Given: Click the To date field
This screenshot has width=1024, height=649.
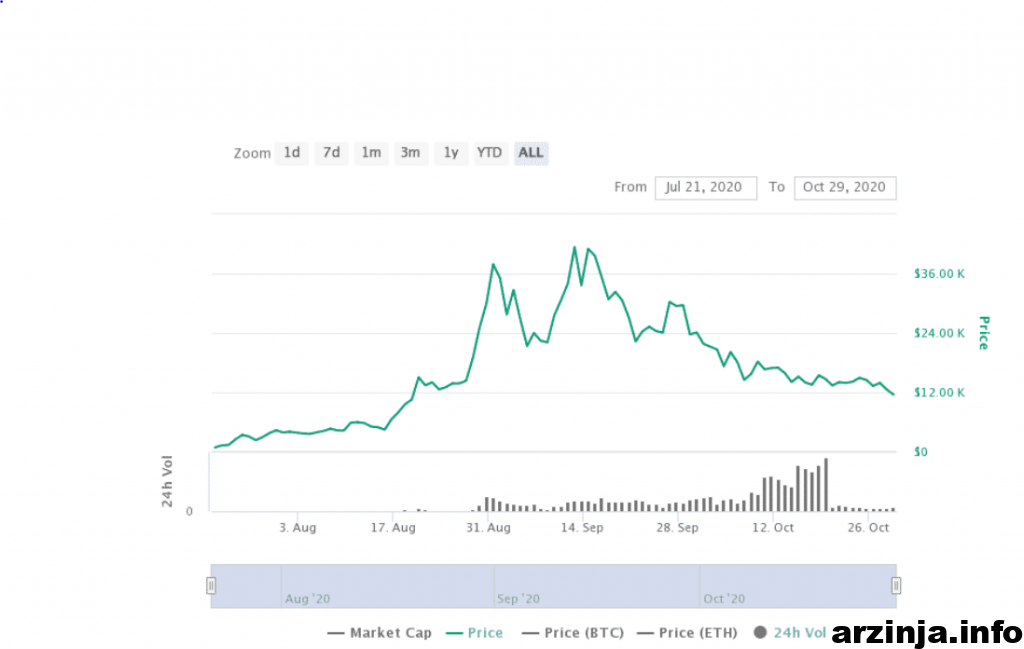Looking at the screenshot, I should point(845,187).
